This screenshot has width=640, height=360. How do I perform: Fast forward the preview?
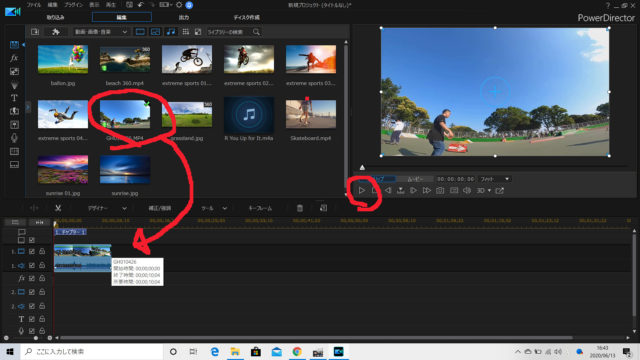click(x=427, y=190)
